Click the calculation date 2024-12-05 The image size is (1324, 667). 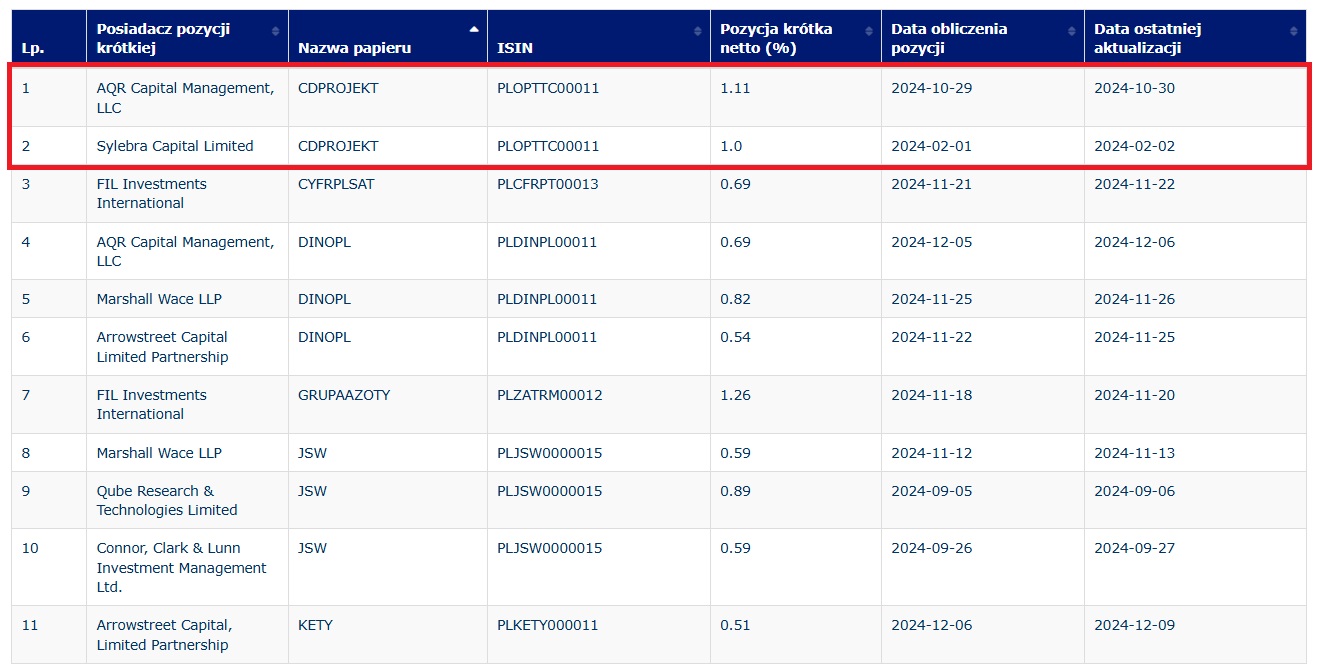click(932, 242)
